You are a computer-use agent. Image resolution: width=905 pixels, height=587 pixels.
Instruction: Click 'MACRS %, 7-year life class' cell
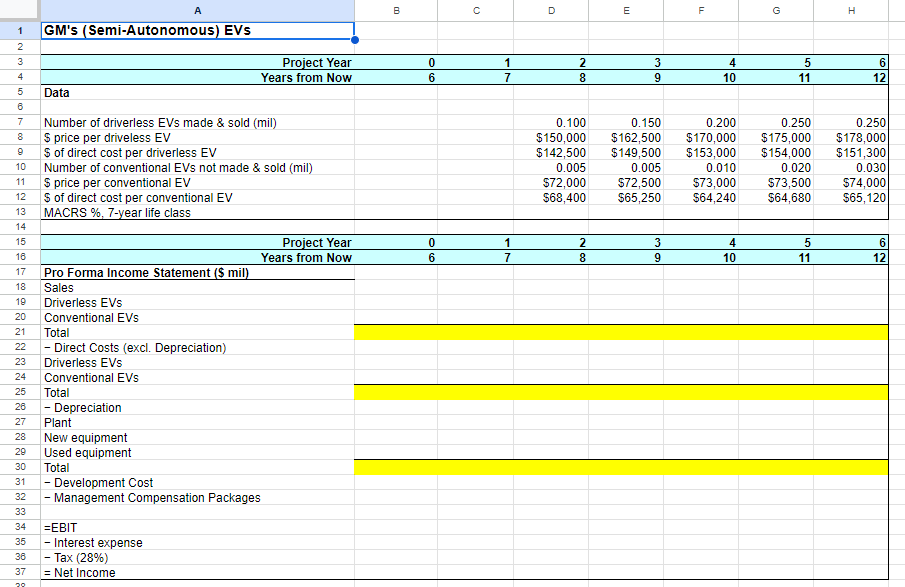point(197,212)
